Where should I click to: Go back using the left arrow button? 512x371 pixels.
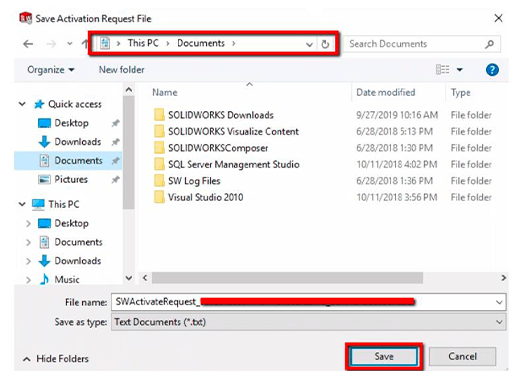28,44
